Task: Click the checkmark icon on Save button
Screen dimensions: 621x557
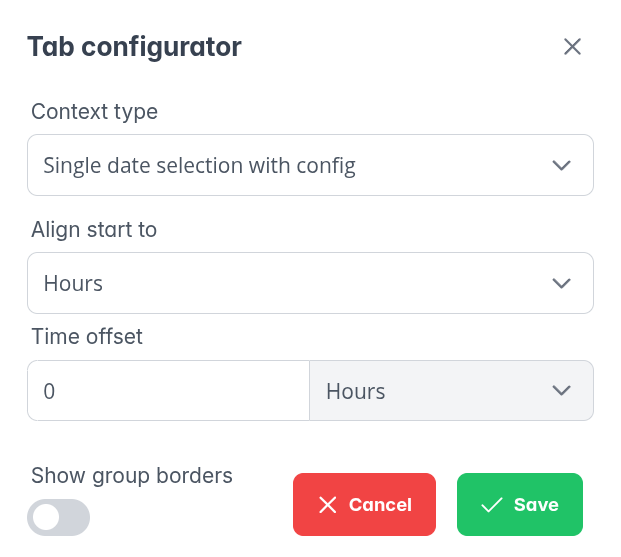Action: (491, 505)
